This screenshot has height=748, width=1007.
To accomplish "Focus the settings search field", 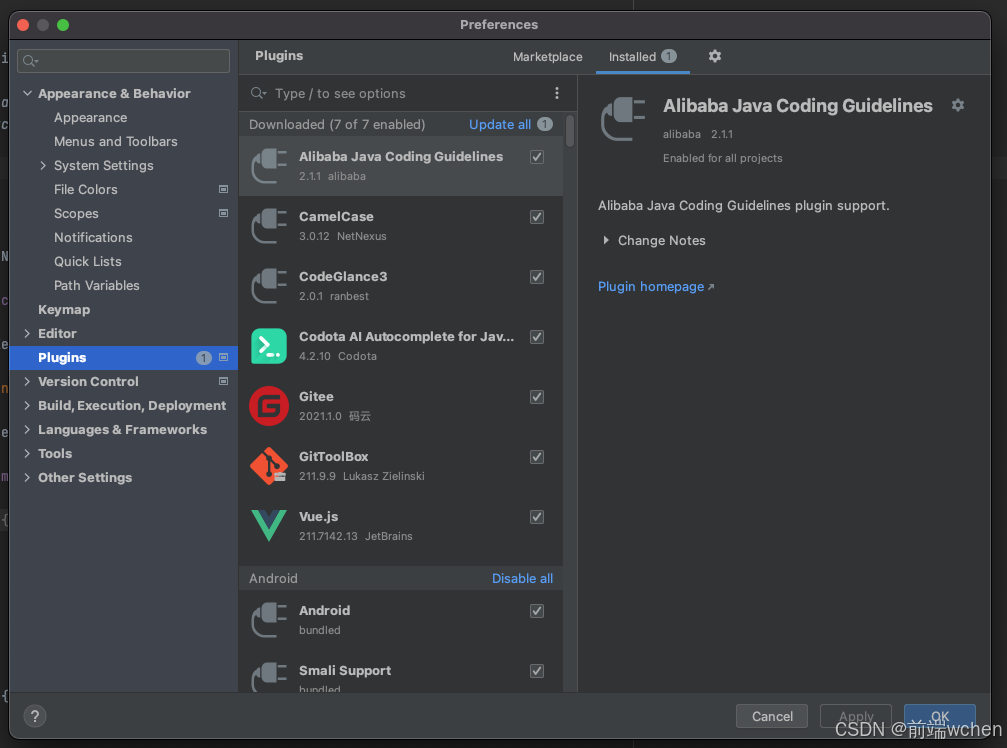I will pyautogui.click(x=123, y=61).
